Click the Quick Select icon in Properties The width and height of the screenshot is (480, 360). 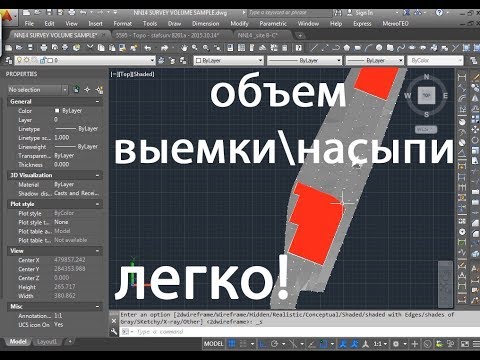(99, 90)
